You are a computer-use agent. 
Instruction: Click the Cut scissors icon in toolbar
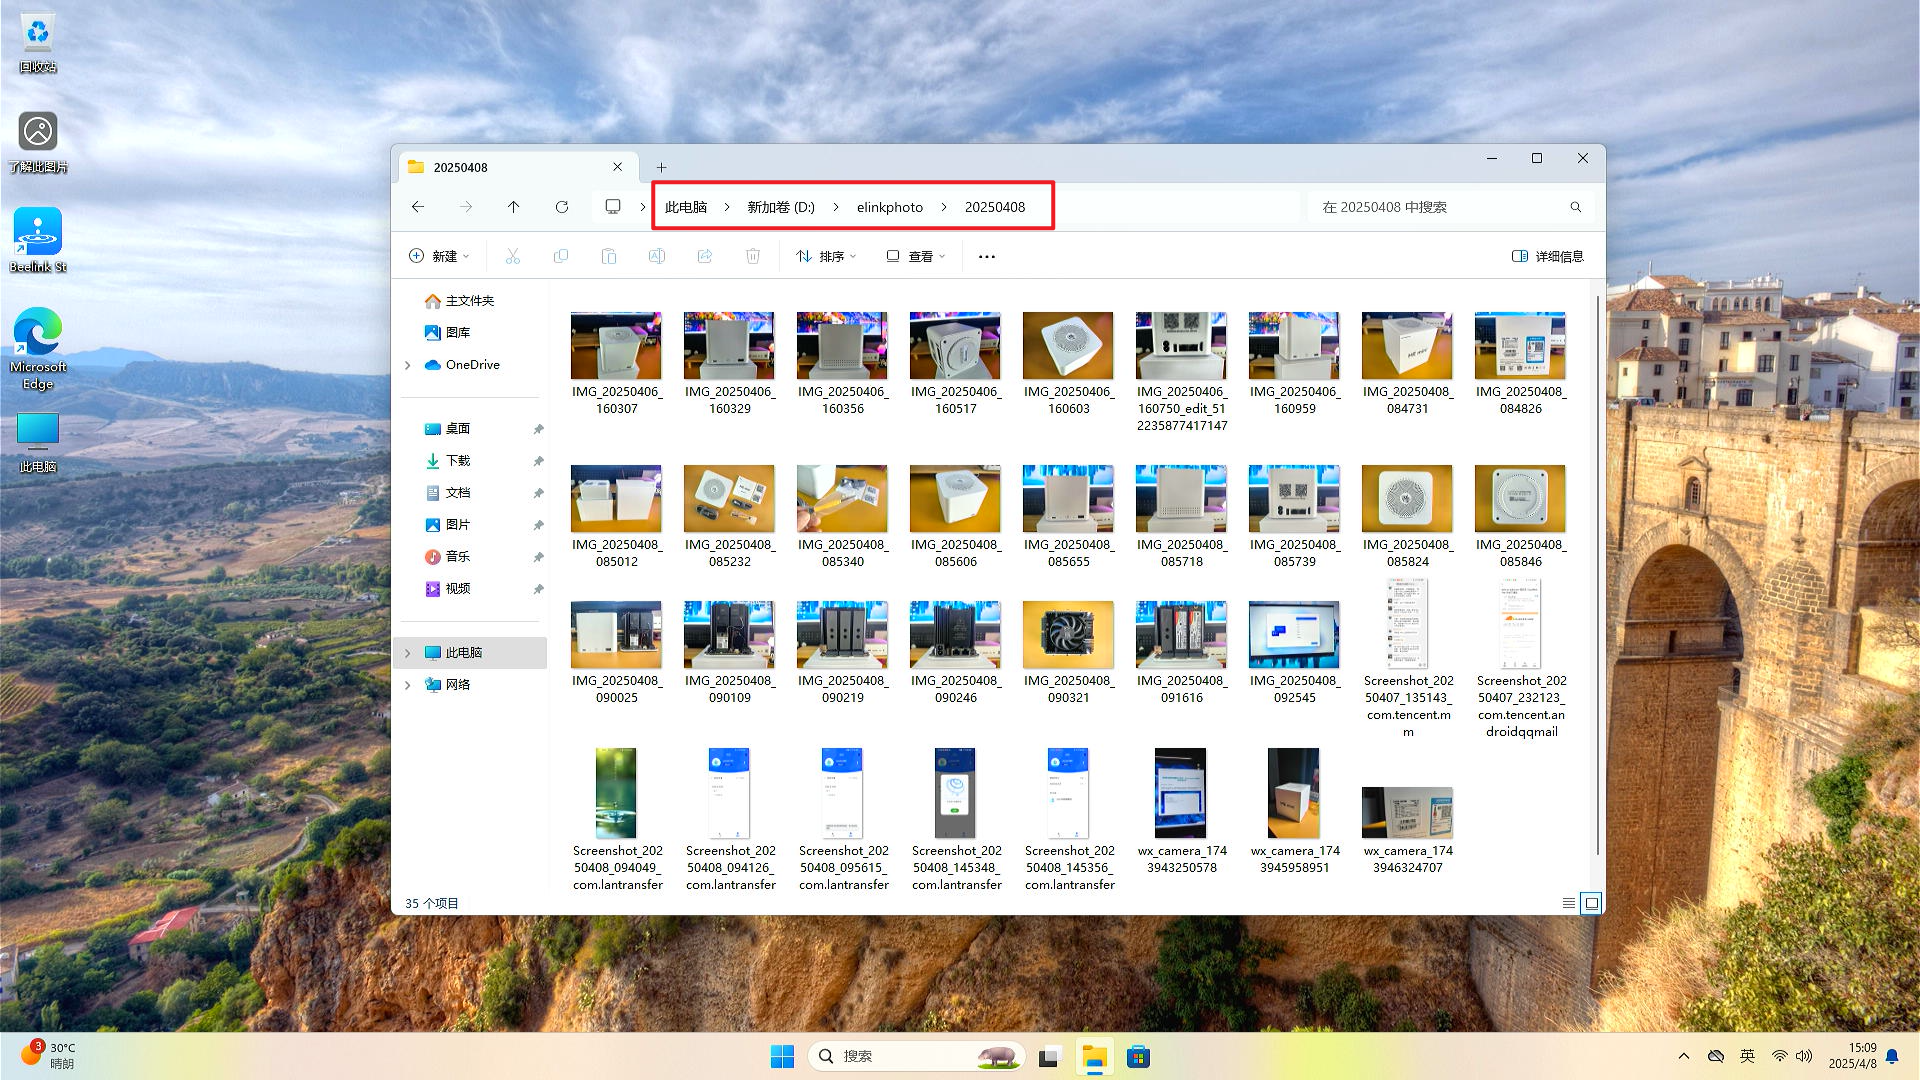point(512,256)
